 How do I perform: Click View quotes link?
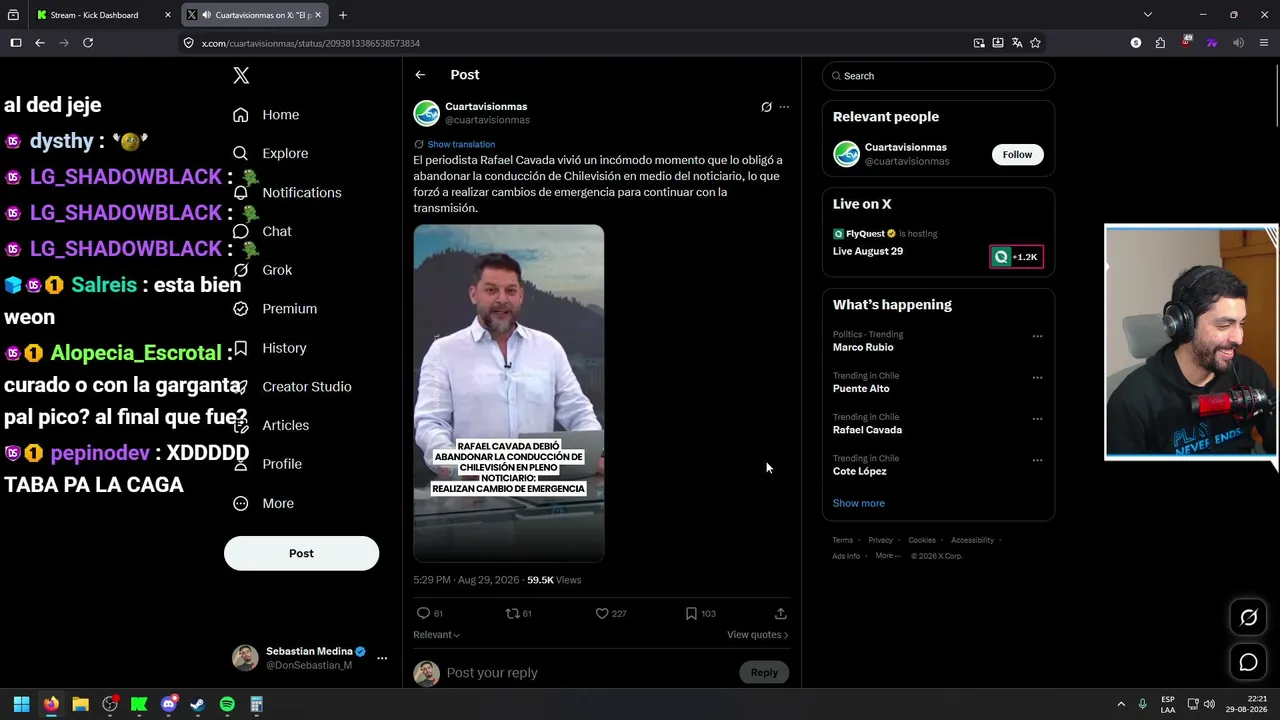tap(757, 635)
